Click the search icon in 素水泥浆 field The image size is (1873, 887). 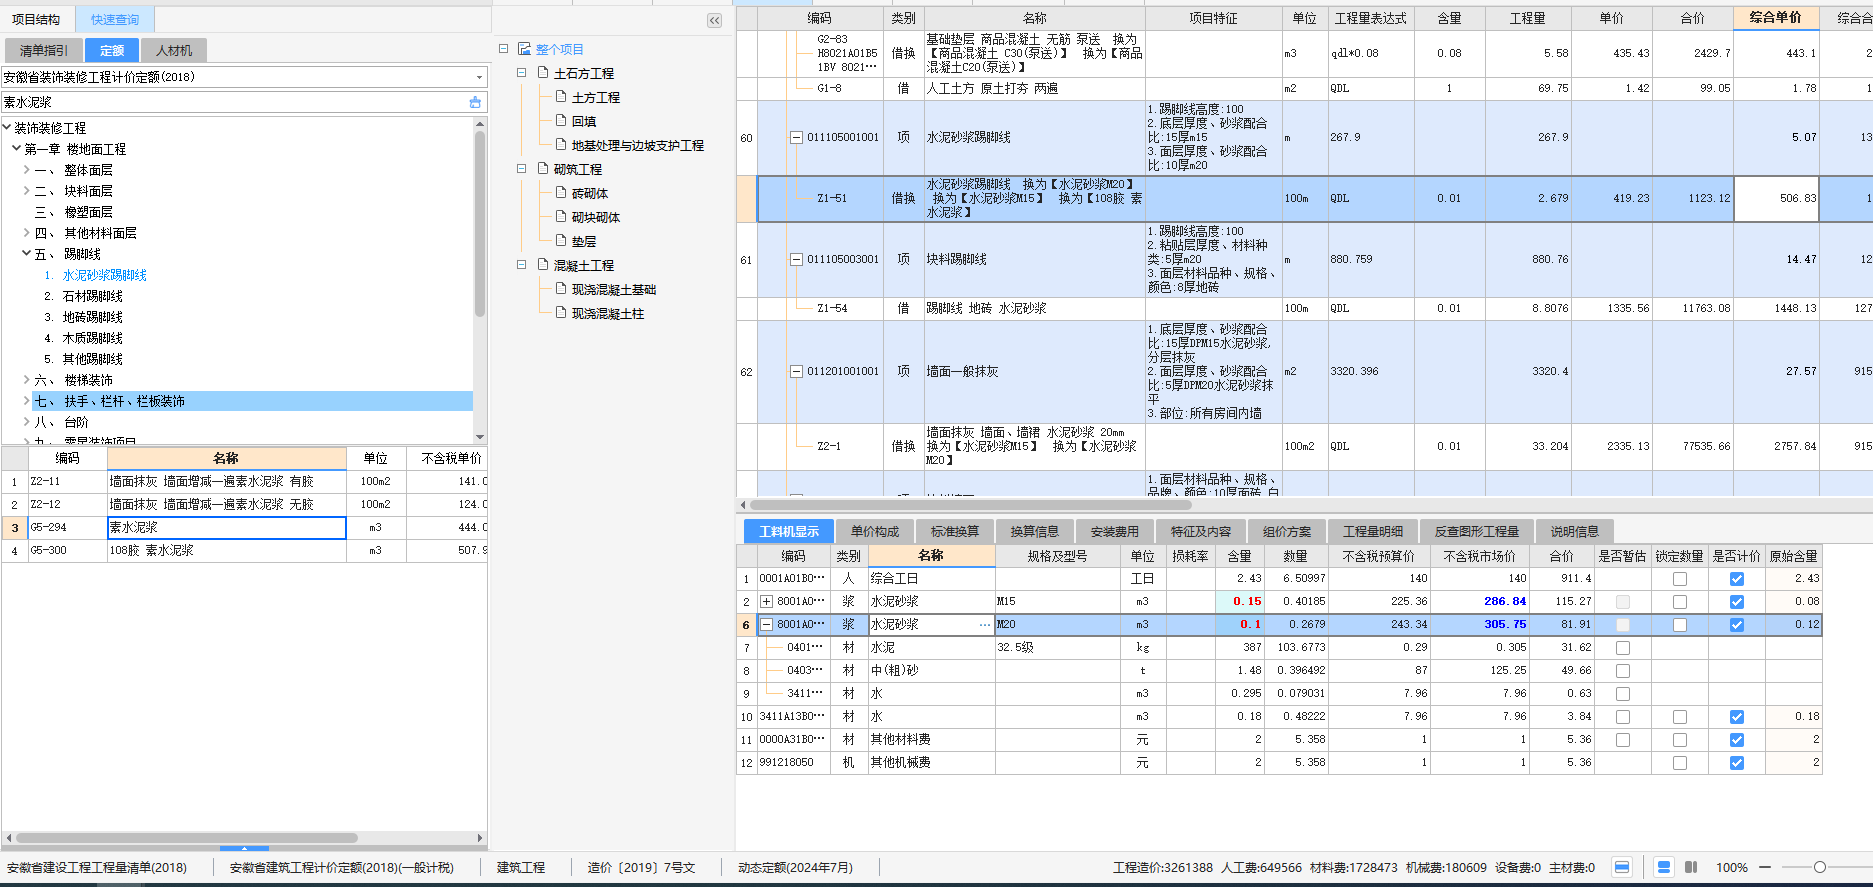[475, 102]
